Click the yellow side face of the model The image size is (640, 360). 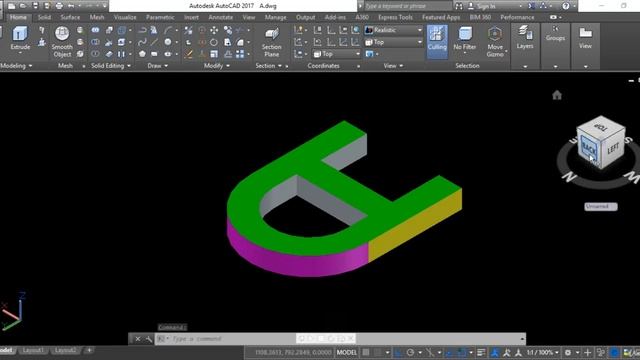click(x=414, y=225)
